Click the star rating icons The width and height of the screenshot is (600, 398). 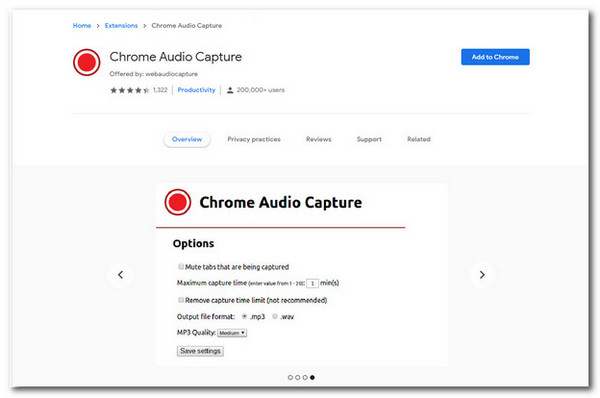pos(130,90)
